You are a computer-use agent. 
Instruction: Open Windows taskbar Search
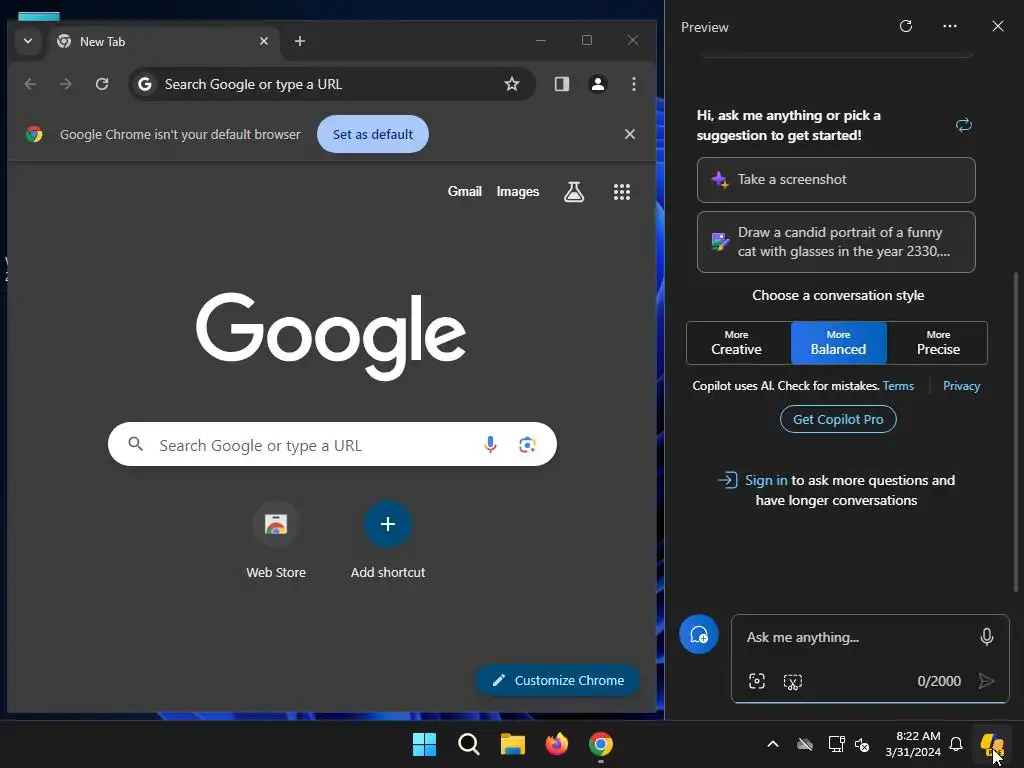tap(469, 744)
